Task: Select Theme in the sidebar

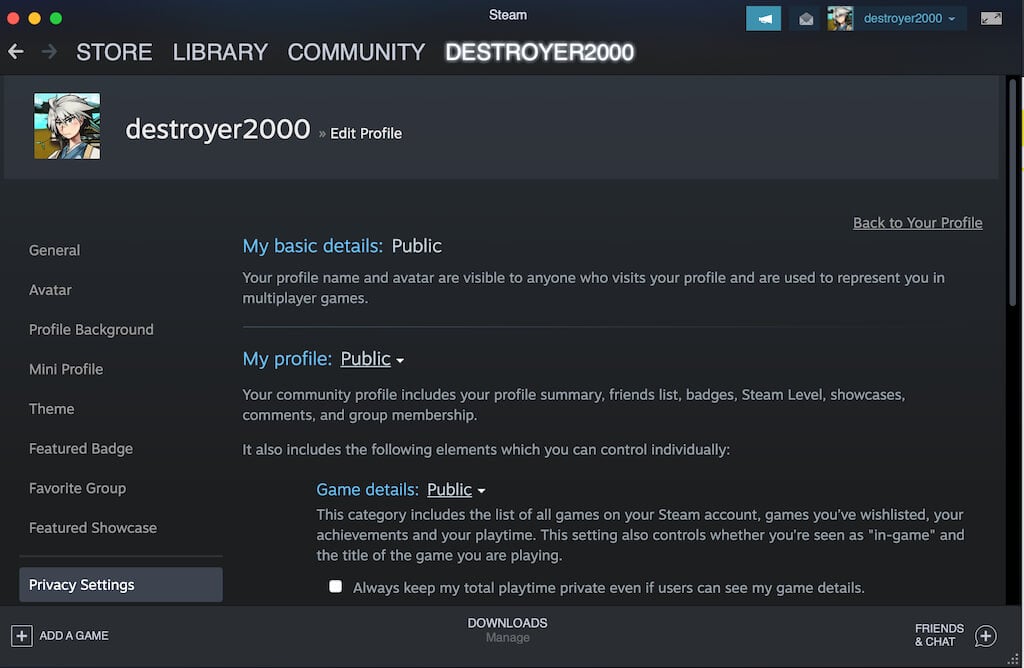Action: click(x=52, y=409)
